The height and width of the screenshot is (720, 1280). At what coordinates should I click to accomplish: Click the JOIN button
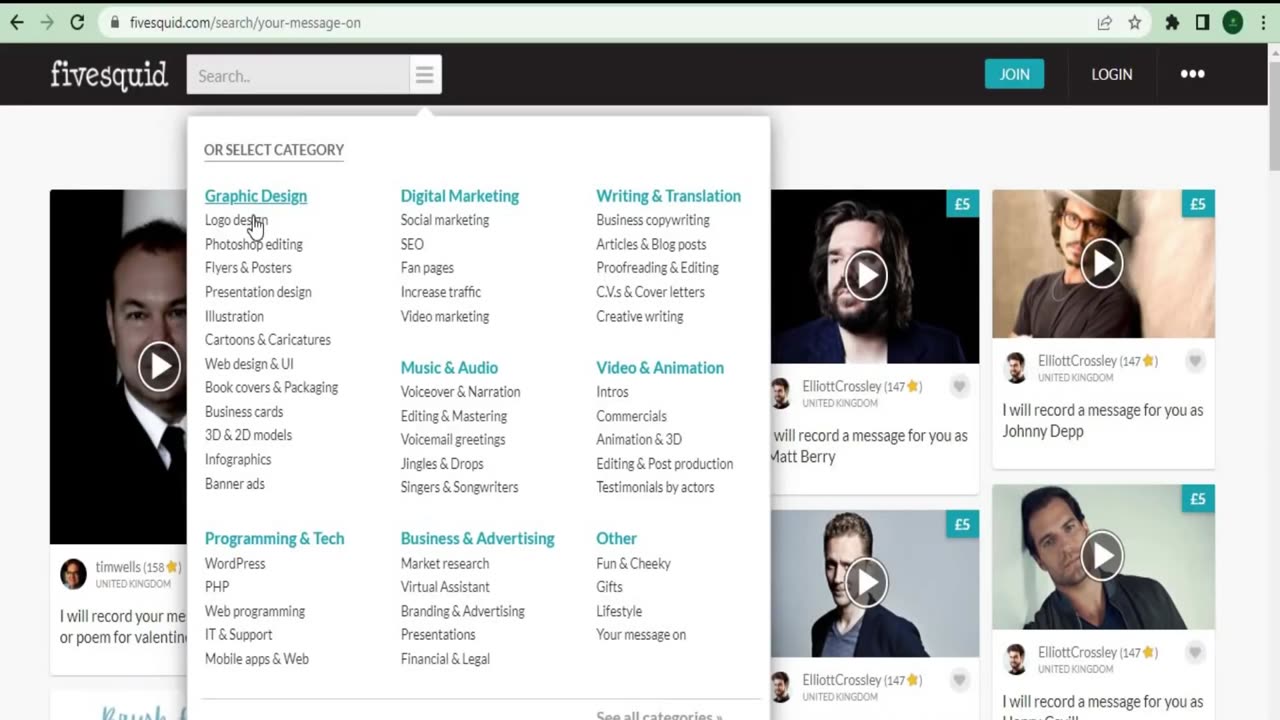pos(1014,74)
